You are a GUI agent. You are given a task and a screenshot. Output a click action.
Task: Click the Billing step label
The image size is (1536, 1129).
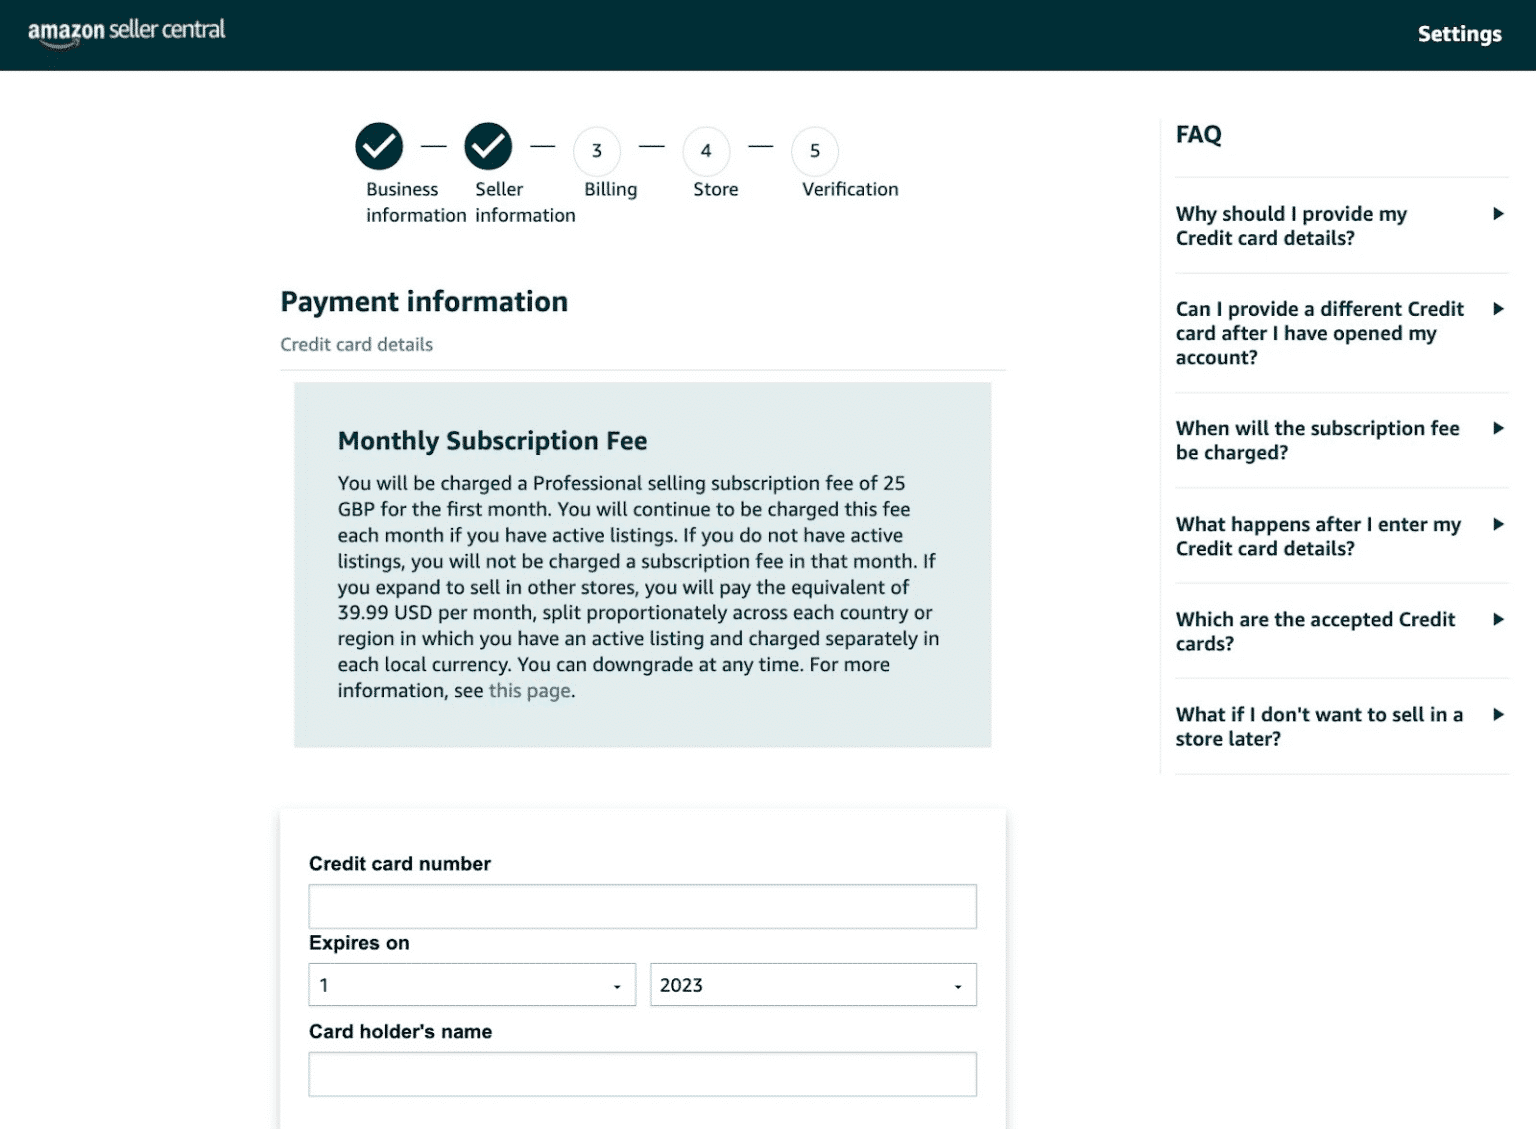click(x=610, y=189)
